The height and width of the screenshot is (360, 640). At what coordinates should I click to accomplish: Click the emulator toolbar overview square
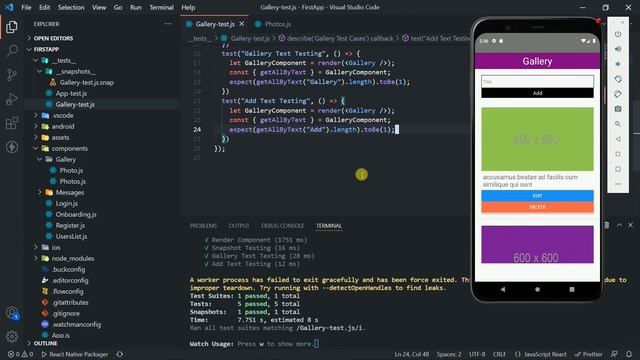(618, 169)
